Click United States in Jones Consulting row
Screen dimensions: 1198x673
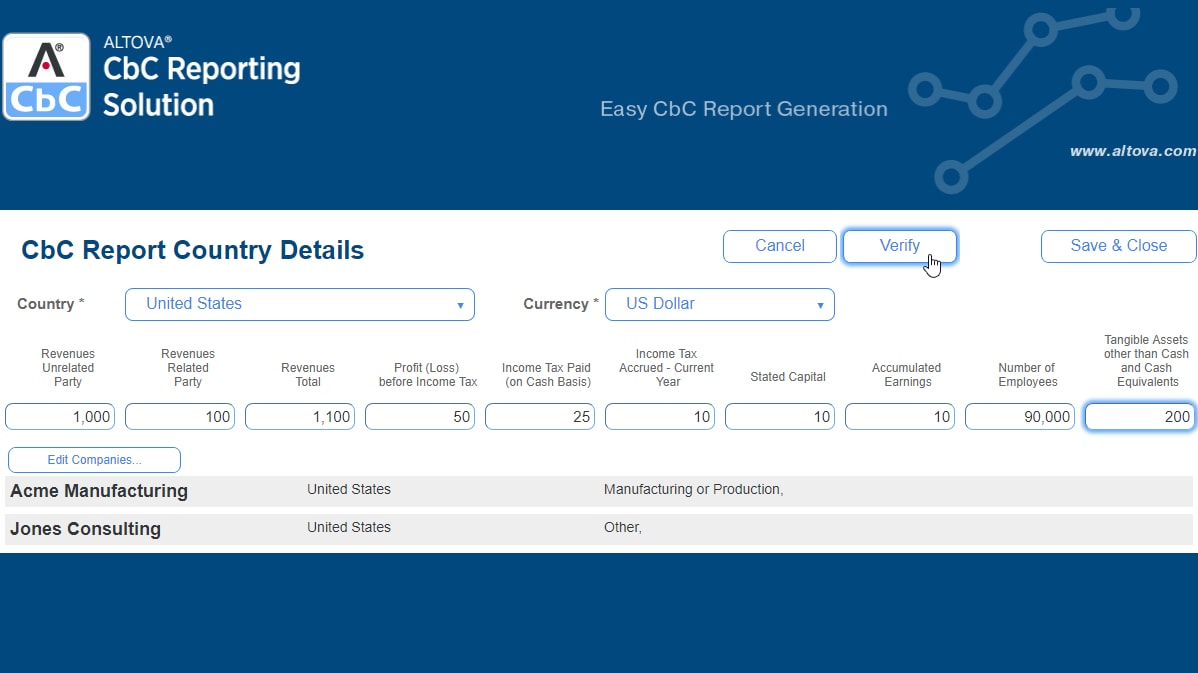pyautogui.click(x=348, y=528)
